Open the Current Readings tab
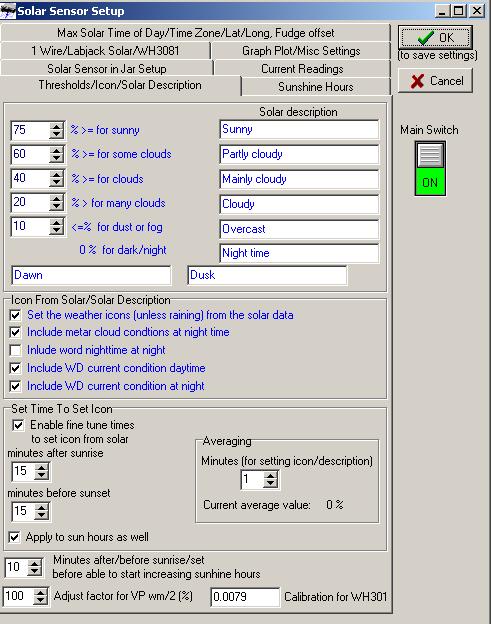Screen dimensions: 491x624 pyautogui.click(x=302, y=69)
